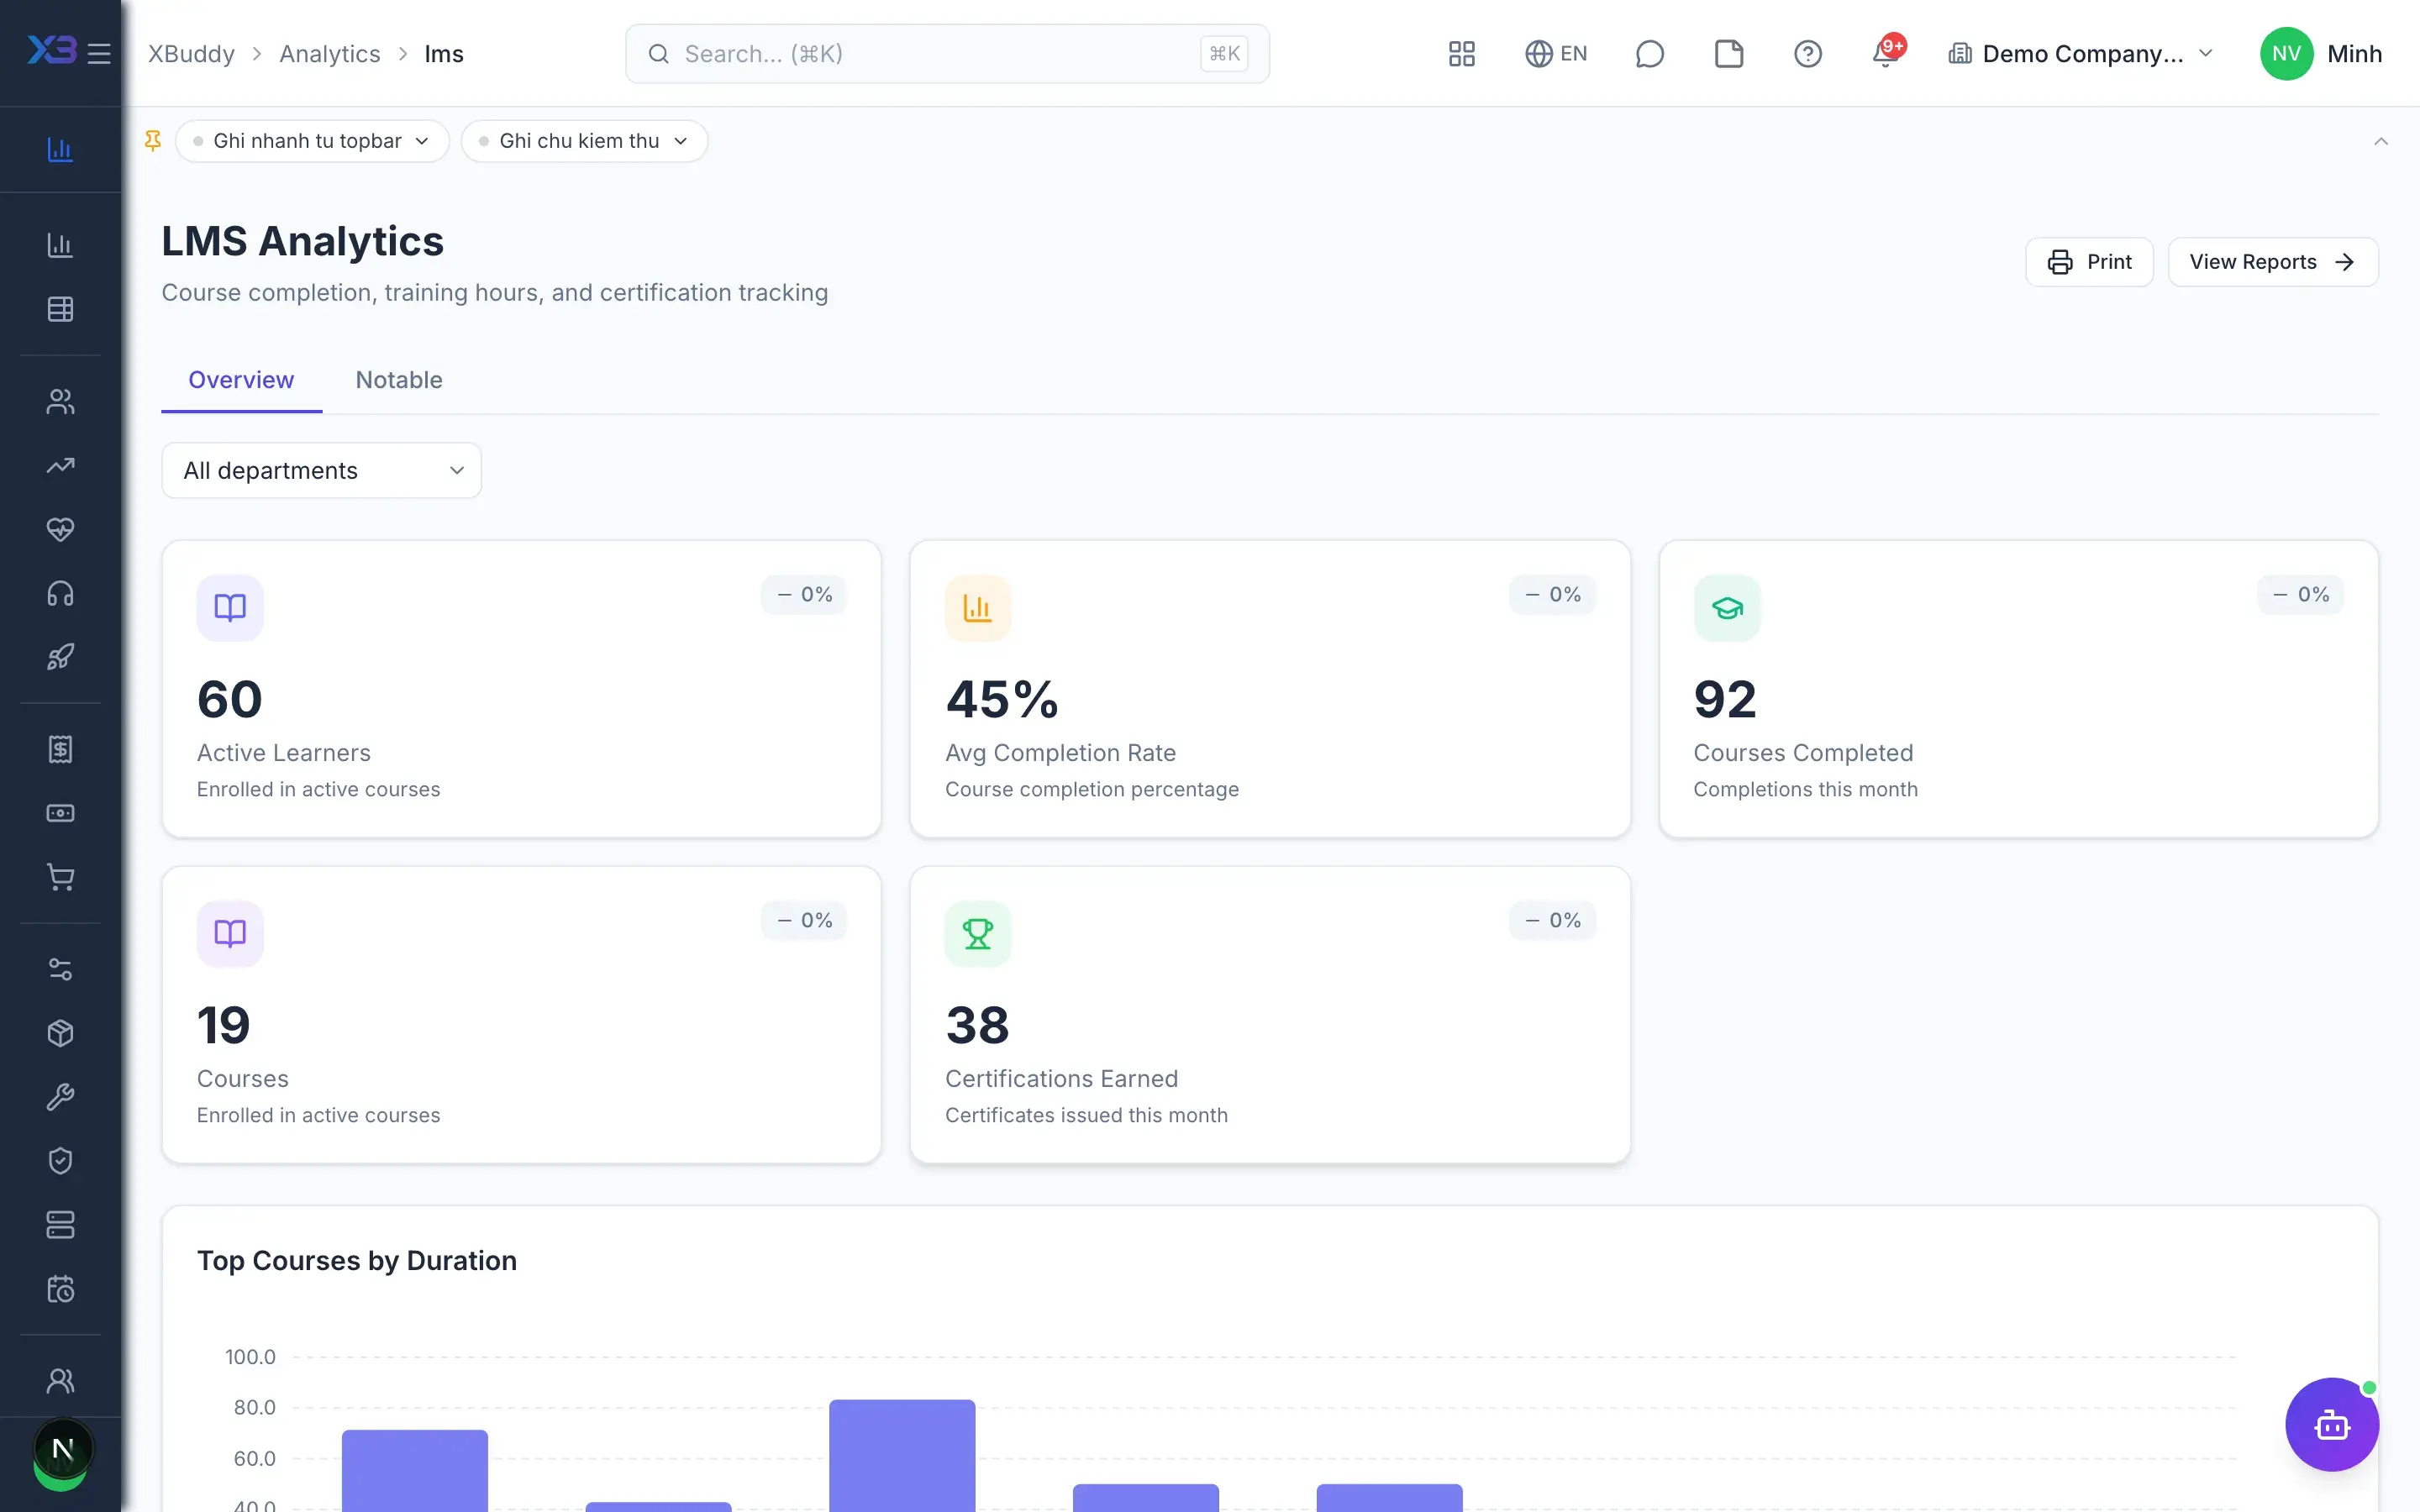This screenshot has height=1512, width=2420.
Task: Open the Demo Company selector dropdown
Action: click(x=2081, y=54)
